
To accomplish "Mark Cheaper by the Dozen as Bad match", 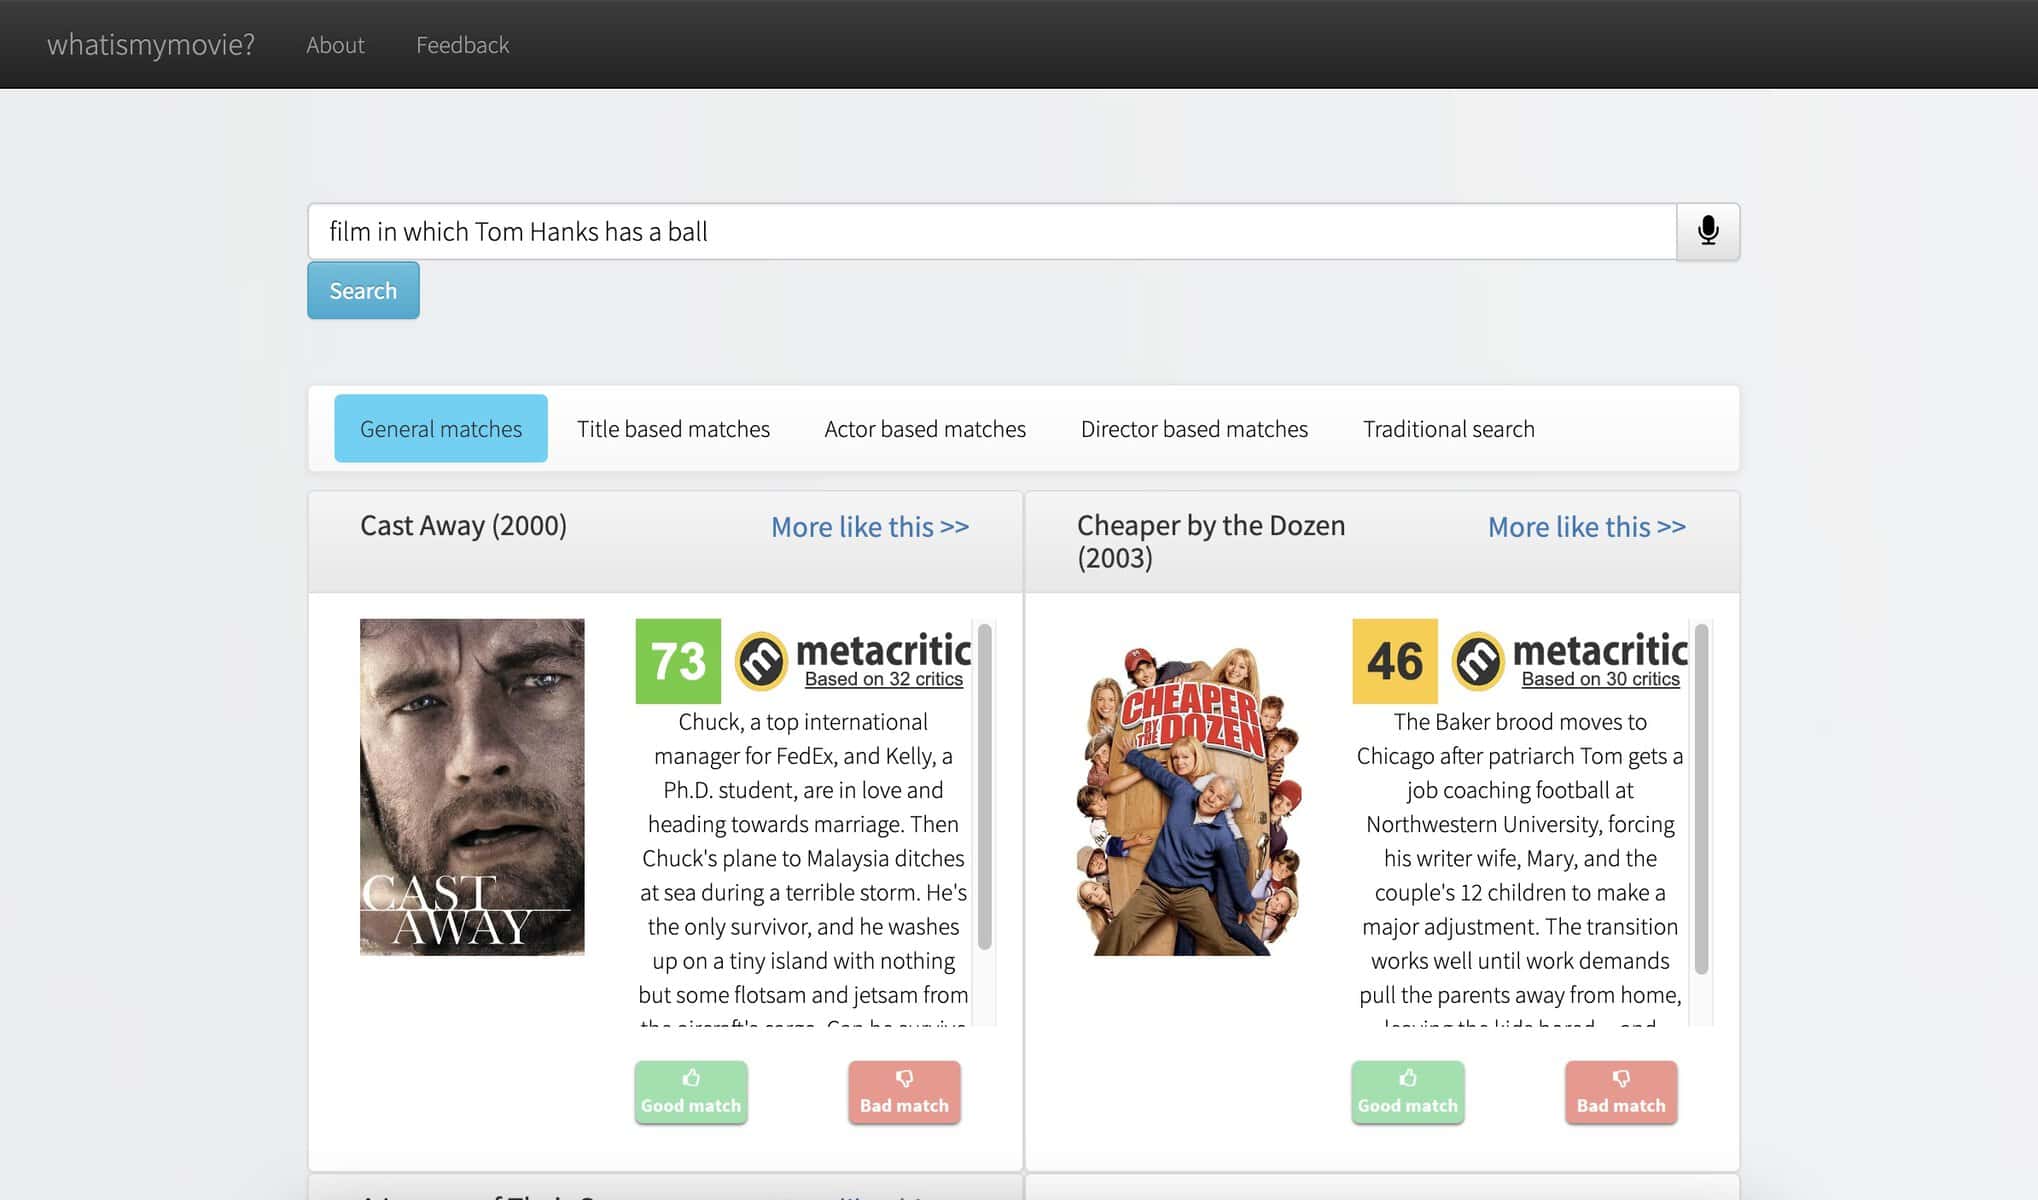I will [1621, 1092].
